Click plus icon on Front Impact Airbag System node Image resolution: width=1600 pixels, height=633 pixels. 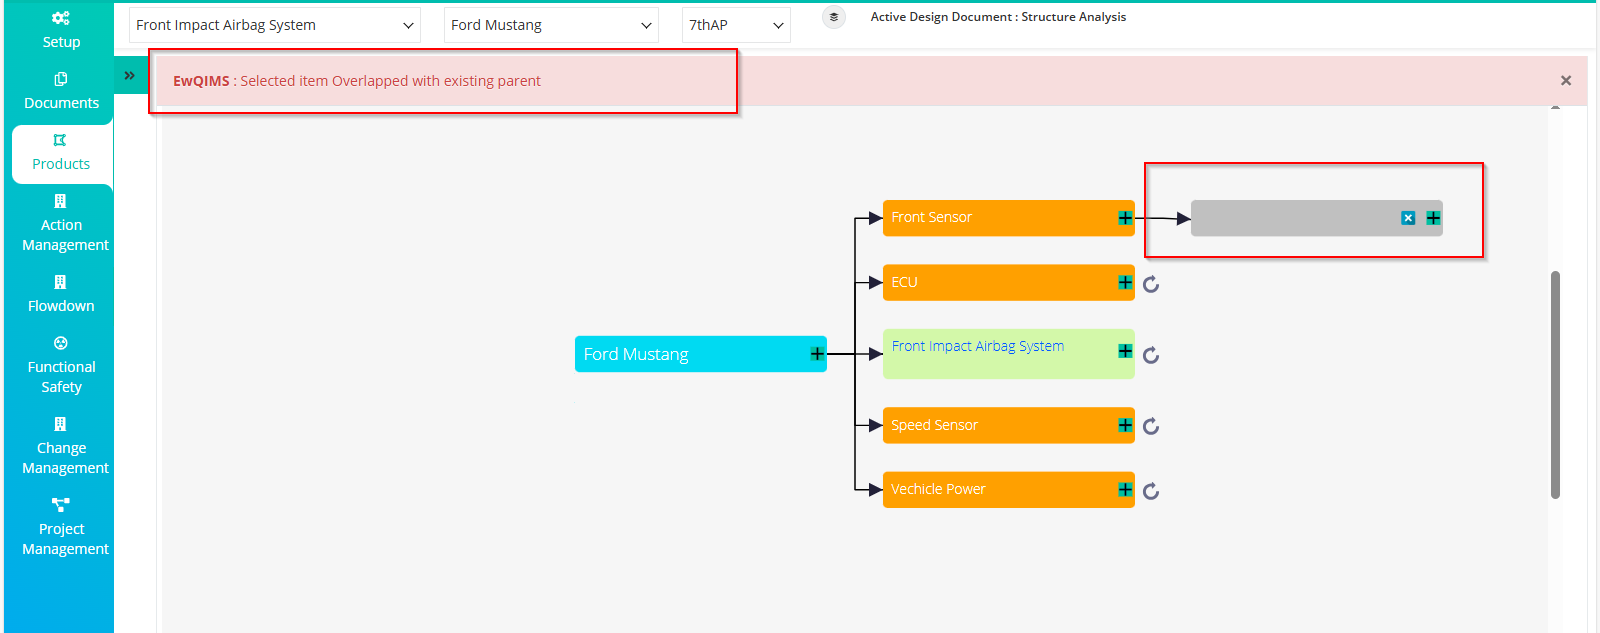point(1125,351)
